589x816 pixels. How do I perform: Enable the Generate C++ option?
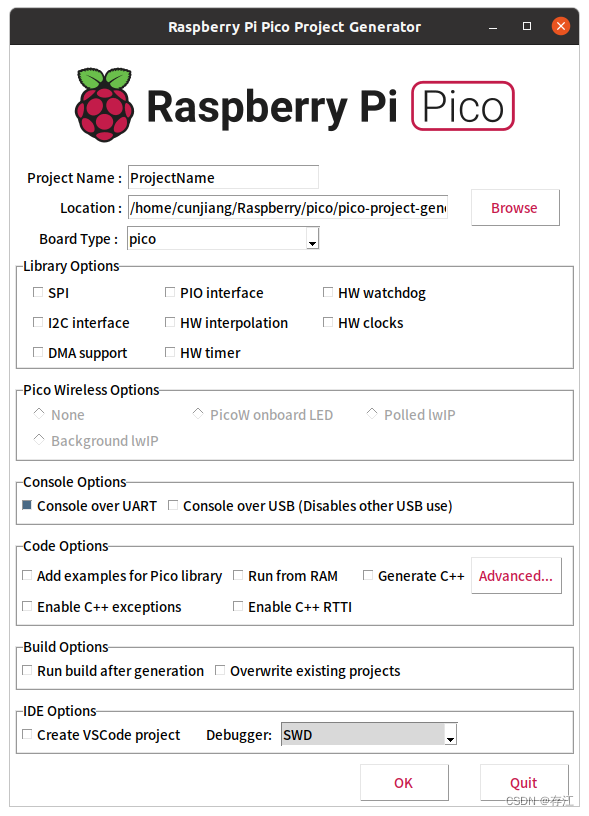tap(368, 575)
